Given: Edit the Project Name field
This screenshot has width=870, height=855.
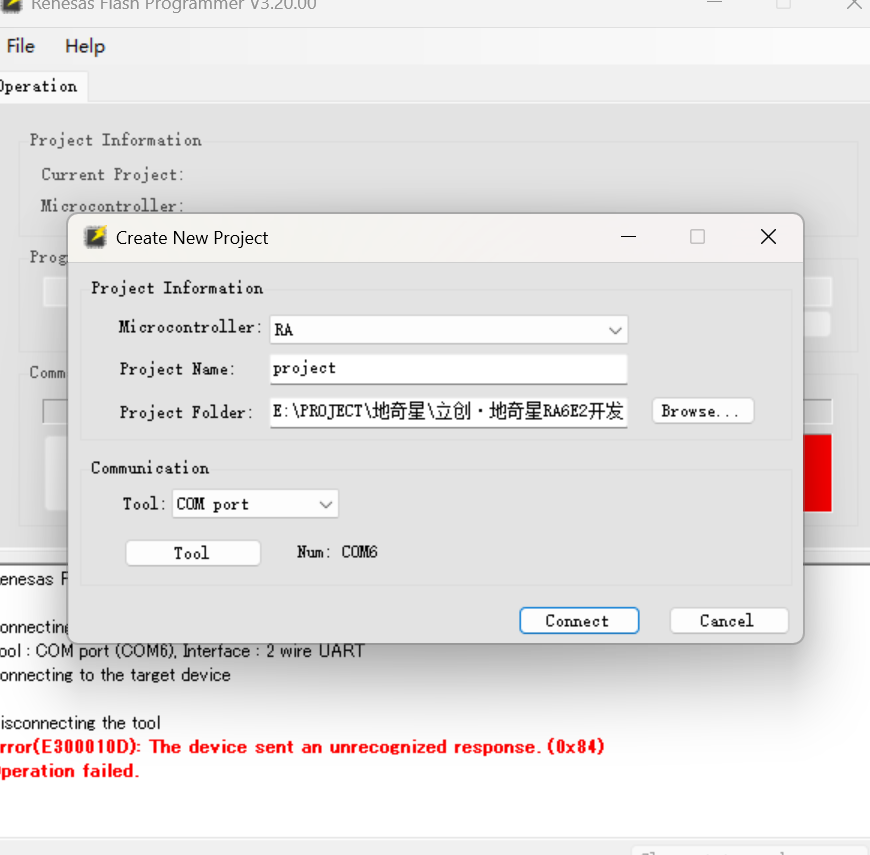Looking at the screenshot, I should [x=448, y=369].
